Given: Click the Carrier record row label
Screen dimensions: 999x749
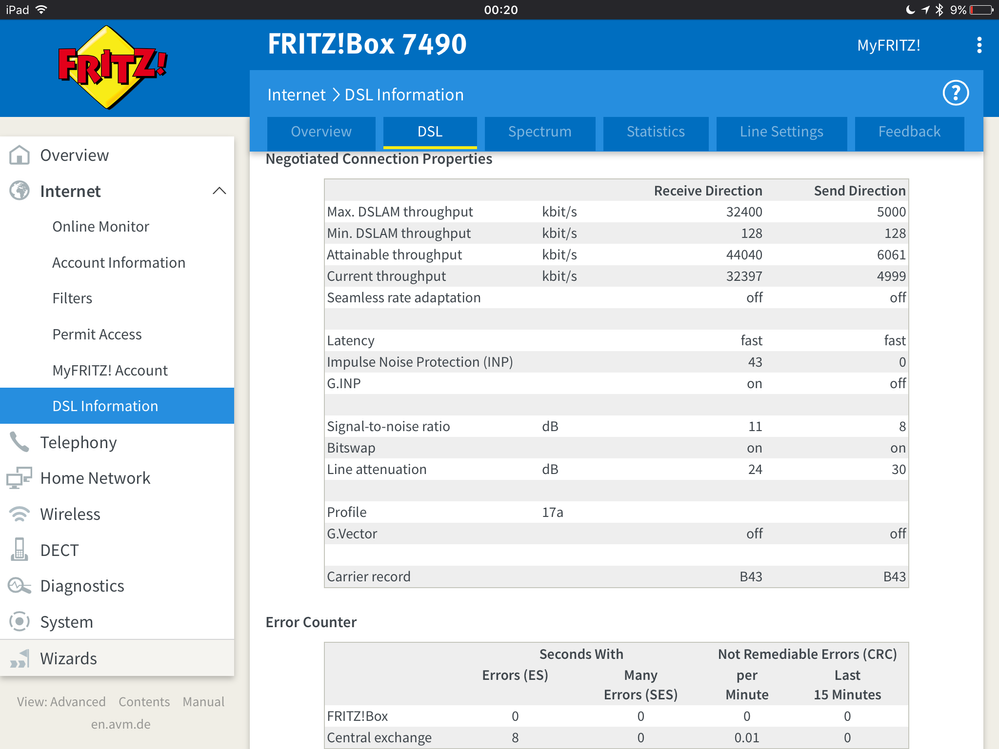Looking at the screenshot, I should (x=368, y=576).
